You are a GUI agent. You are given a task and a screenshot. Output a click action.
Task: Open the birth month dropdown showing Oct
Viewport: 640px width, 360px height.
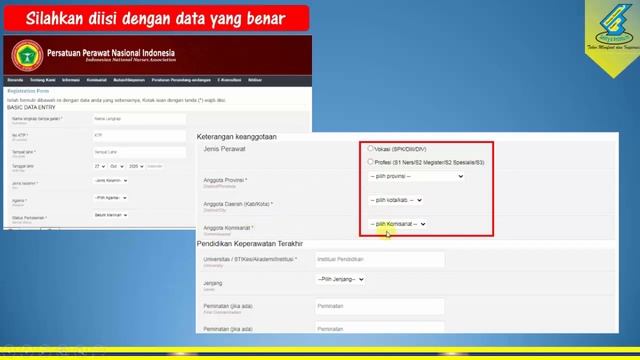pos(117,167)
